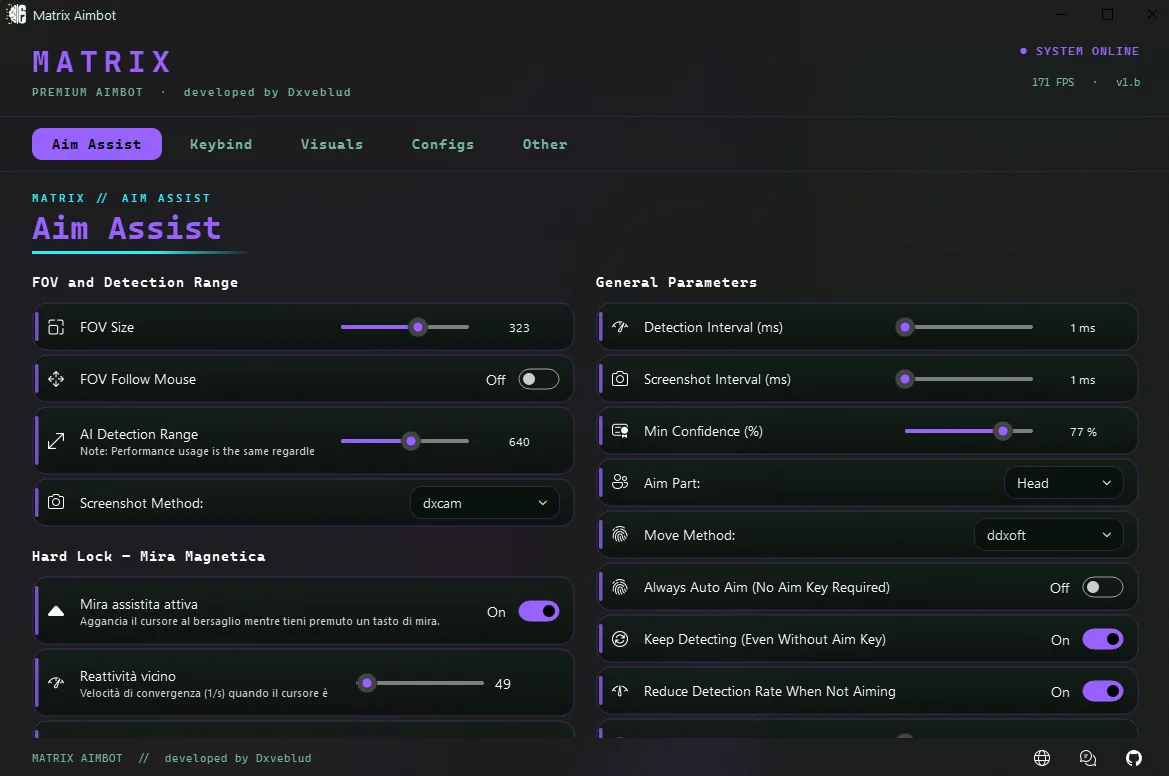Select the Aim Assist tab
Screen dimensions: 1169x776
coord(97,144)
